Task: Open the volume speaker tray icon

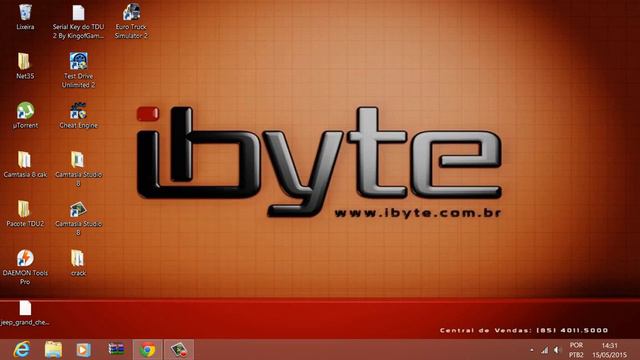Action: [x=557, y=350]
